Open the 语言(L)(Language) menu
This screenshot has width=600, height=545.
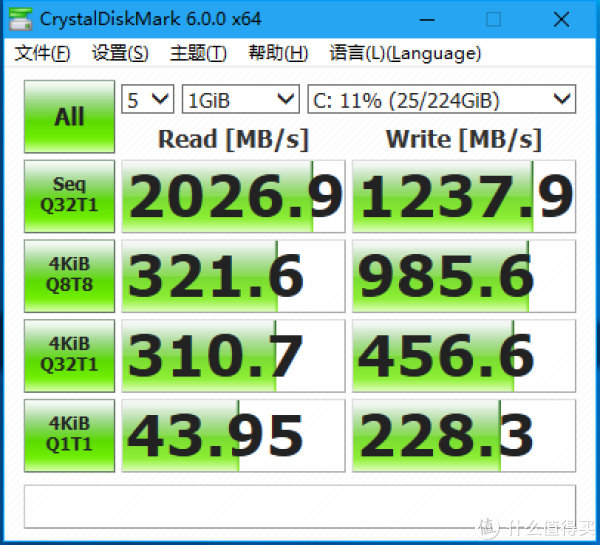(x=405, y=53)
